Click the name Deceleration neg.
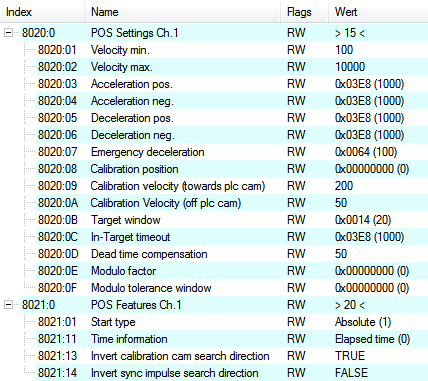Image resolution: width=428 pixels, height=381 pixels. 133,135
